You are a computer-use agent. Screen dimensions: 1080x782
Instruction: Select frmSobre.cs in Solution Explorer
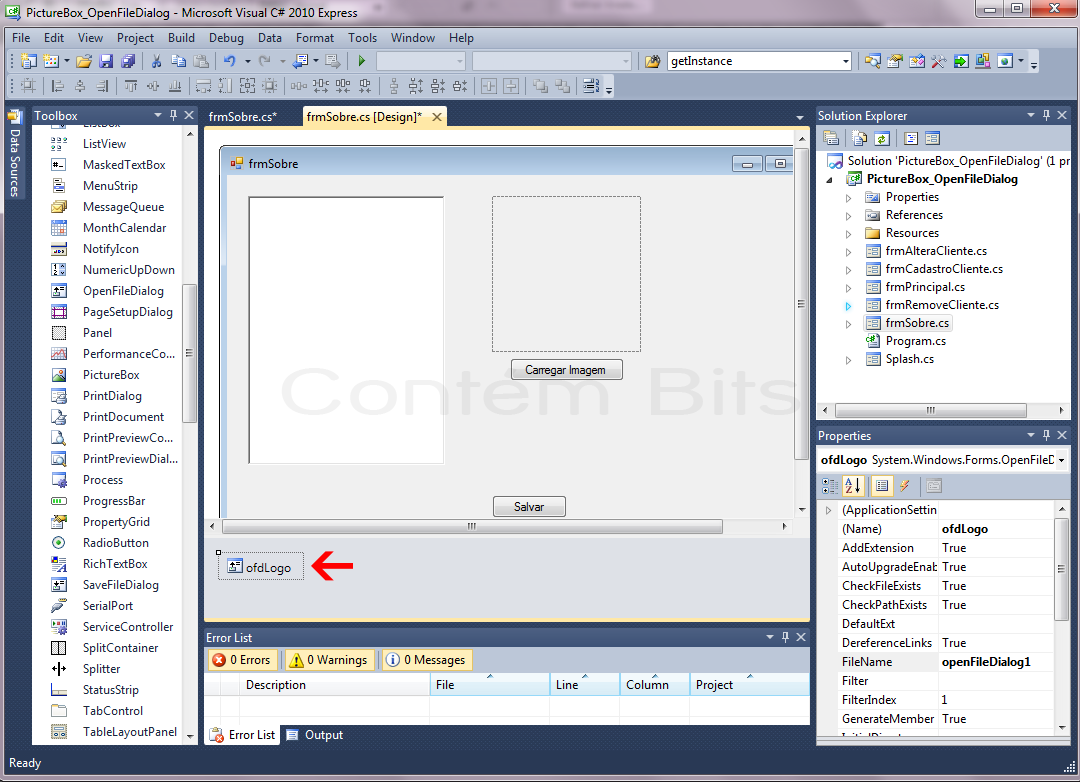tap(917, 323)
